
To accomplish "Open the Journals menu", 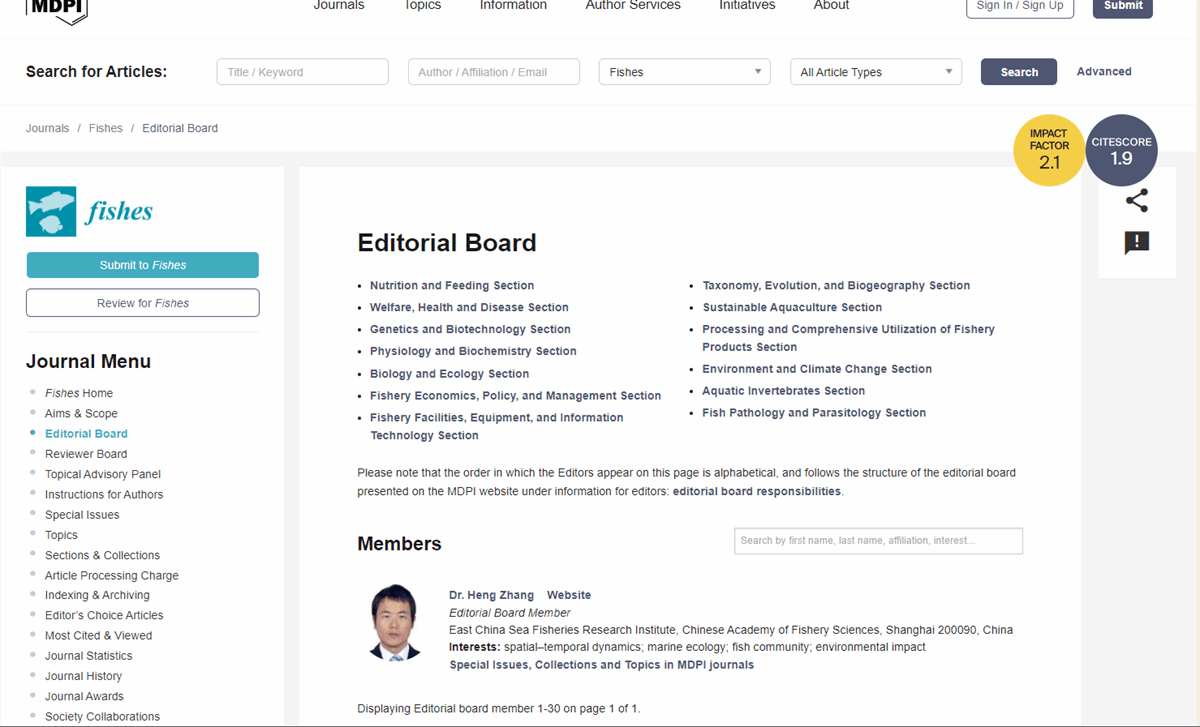I will pyautogui.click(x=339, y=6).
